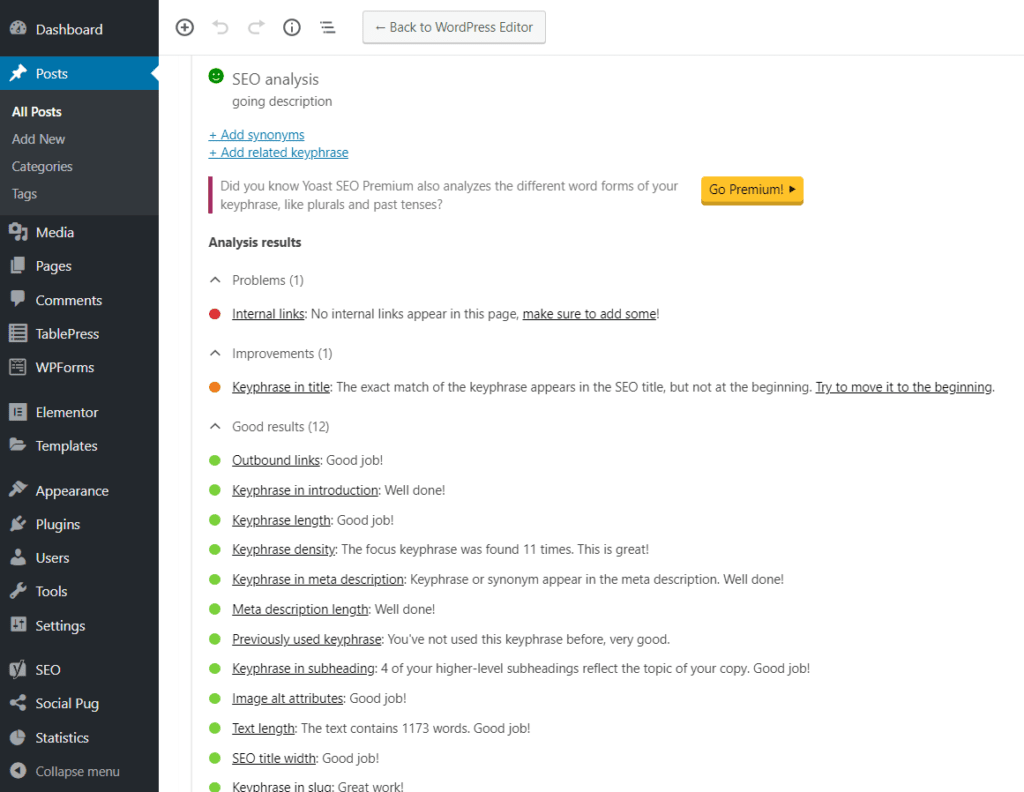Undo the last change with the undo arrow

point(220,27)
